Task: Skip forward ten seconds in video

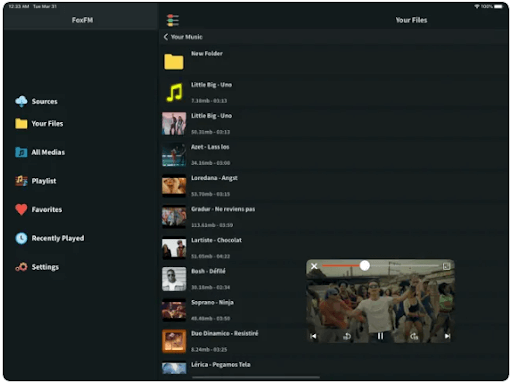Action: [x=414, y=336]
